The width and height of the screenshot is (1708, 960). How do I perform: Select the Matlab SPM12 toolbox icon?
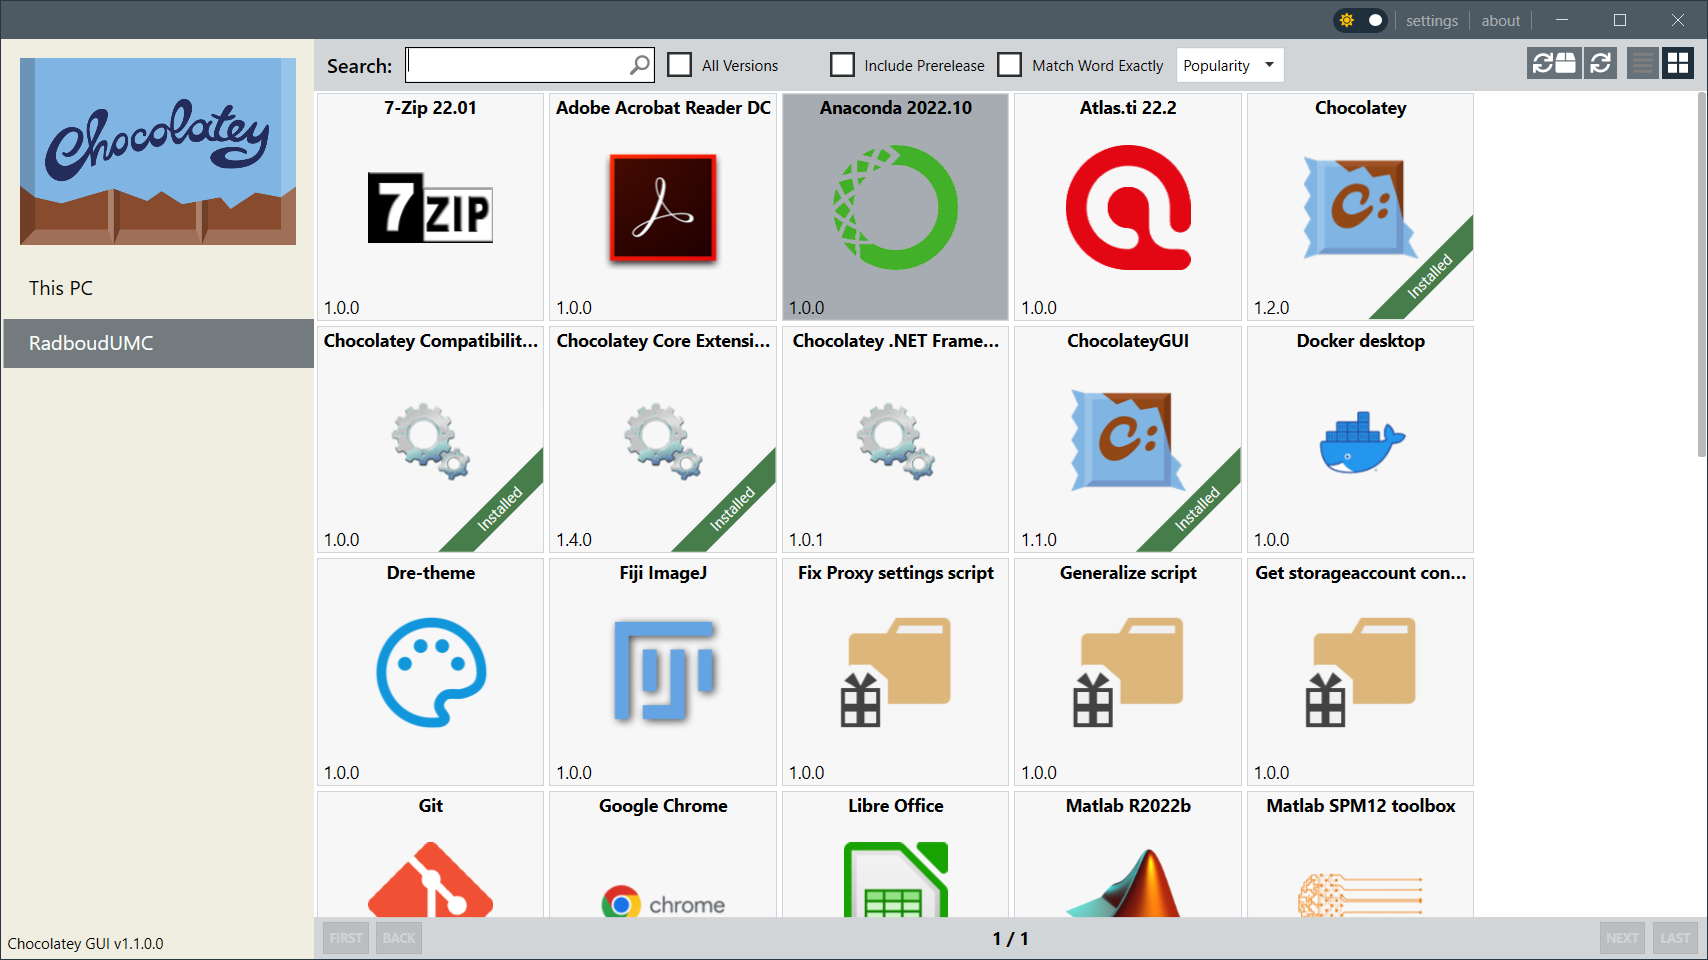tap(1360, 894)
